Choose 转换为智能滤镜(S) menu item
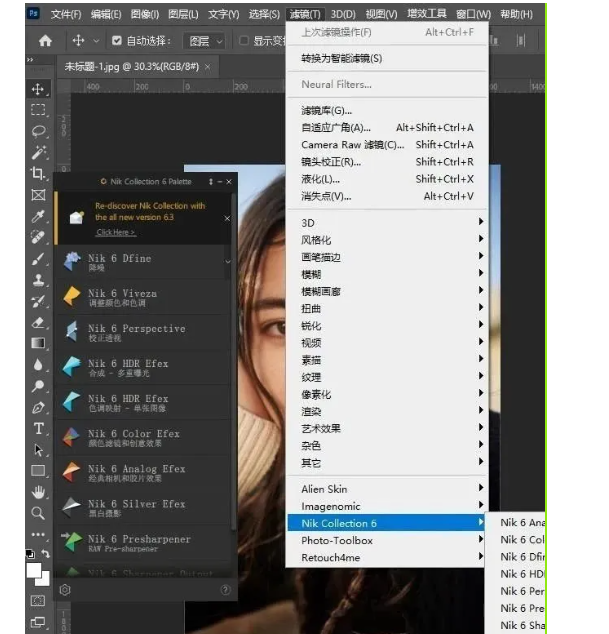 tap(386, 58)
